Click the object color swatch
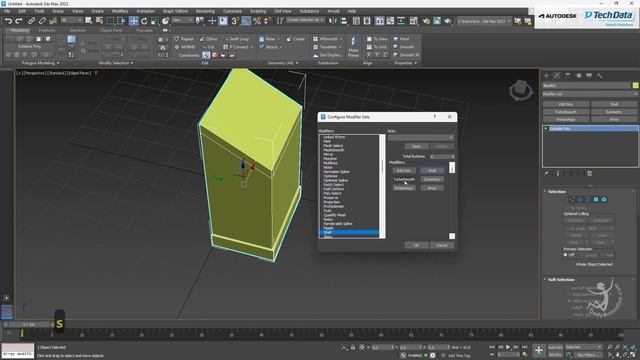This screenshot has height=360, width=640. point(635,85)
